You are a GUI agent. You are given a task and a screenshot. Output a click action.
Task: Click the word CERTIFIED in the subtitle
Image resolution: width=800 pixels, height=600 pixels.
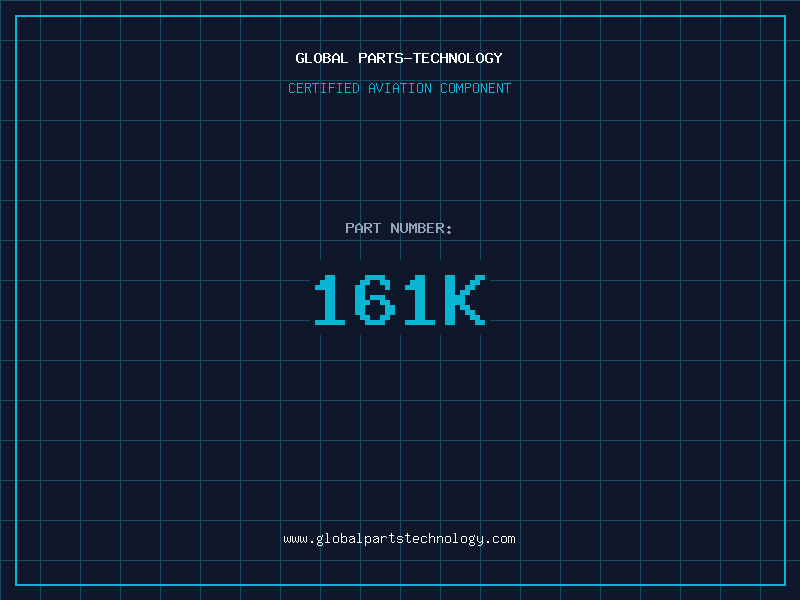pyautogui.click(x=324, y=88)
